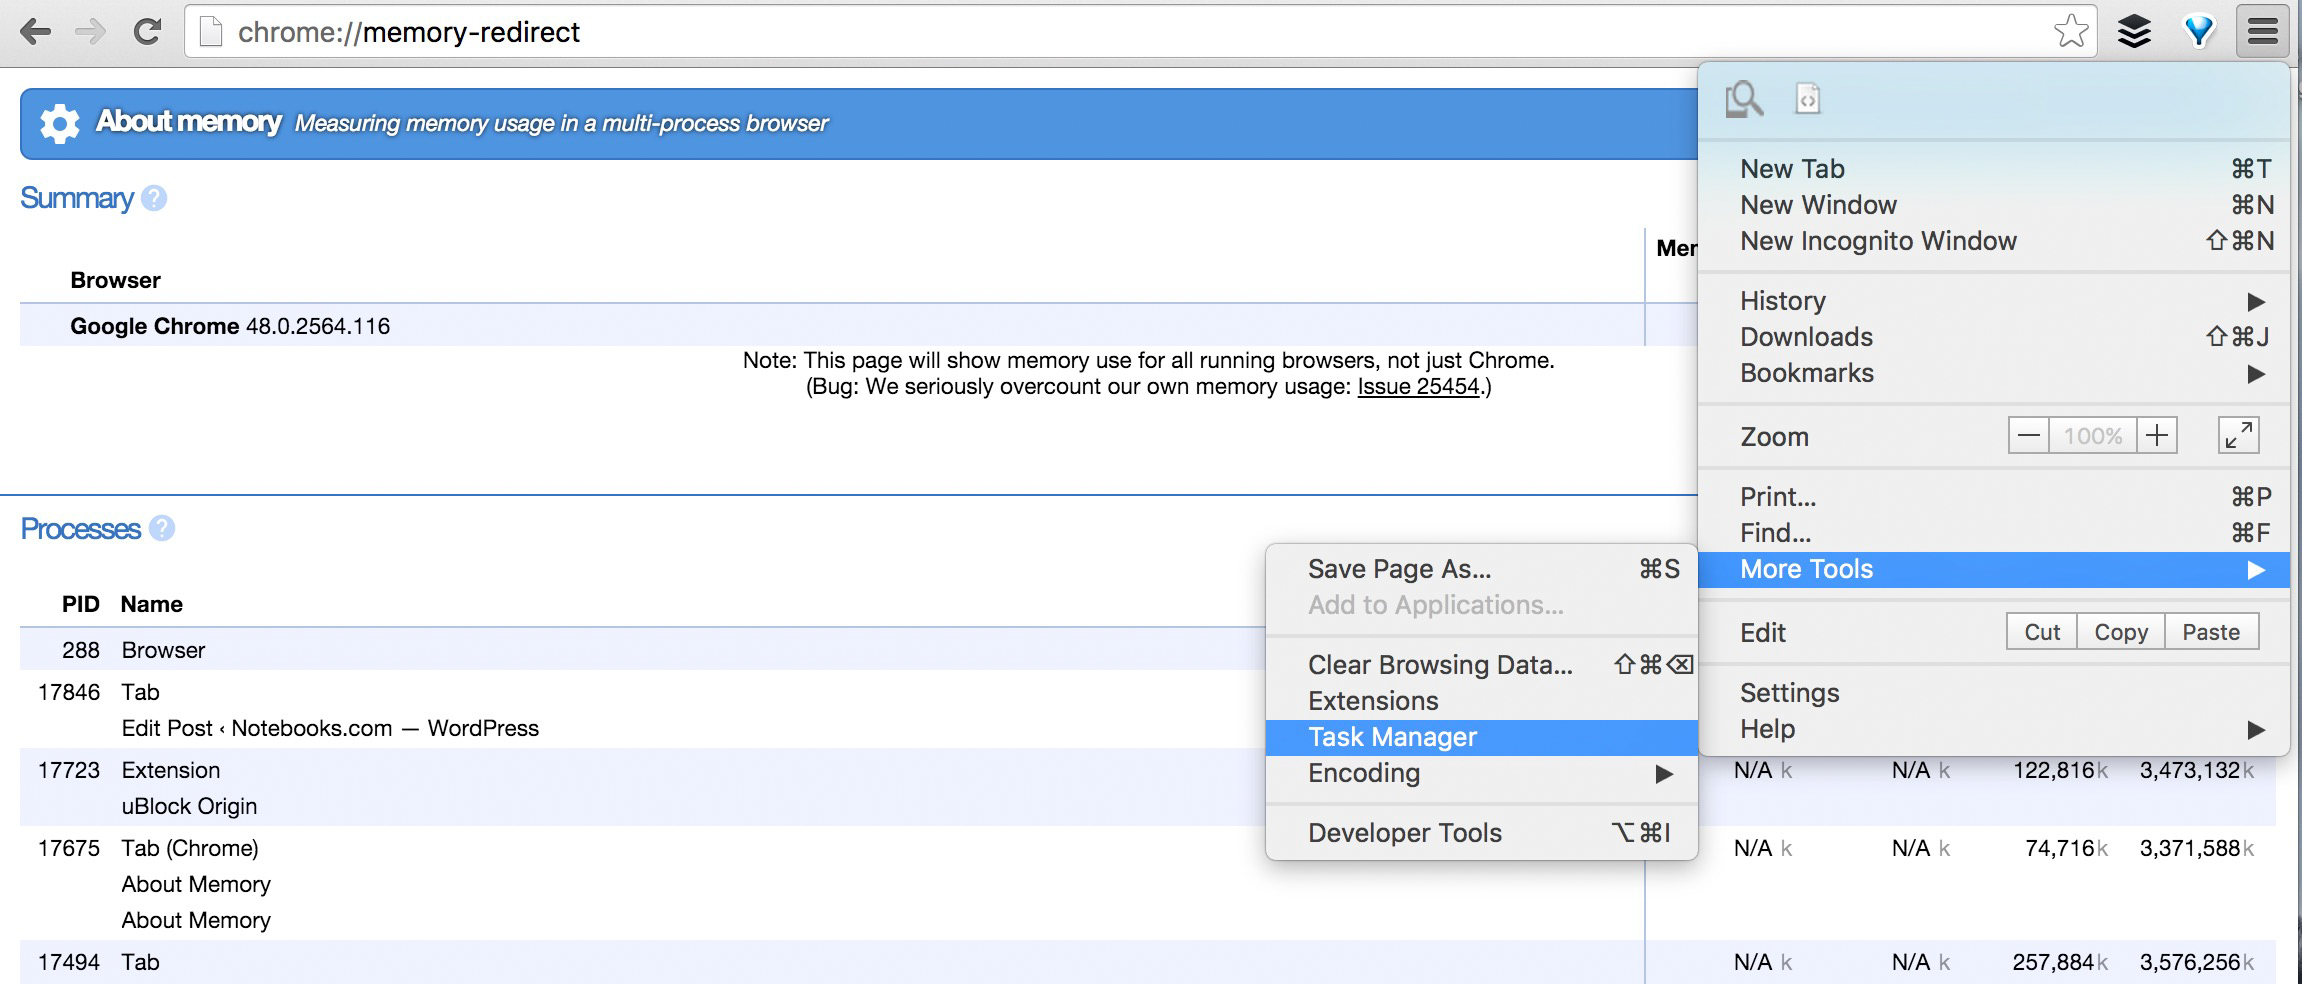Click the 257,884k memory value
Image resolution: width=2302 pixels, height=984 pixels.
click(2060, 962)
